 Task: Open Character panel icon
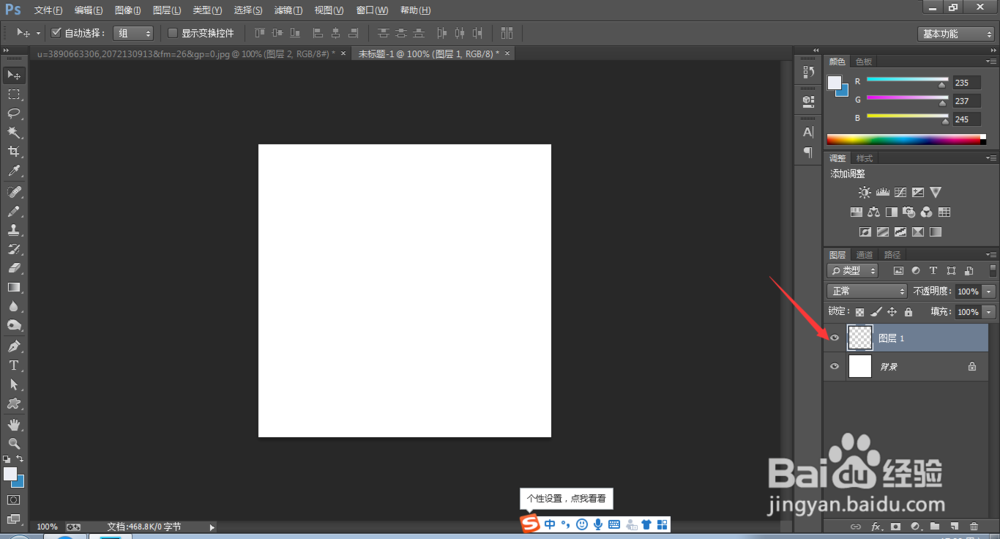[808, 132]
